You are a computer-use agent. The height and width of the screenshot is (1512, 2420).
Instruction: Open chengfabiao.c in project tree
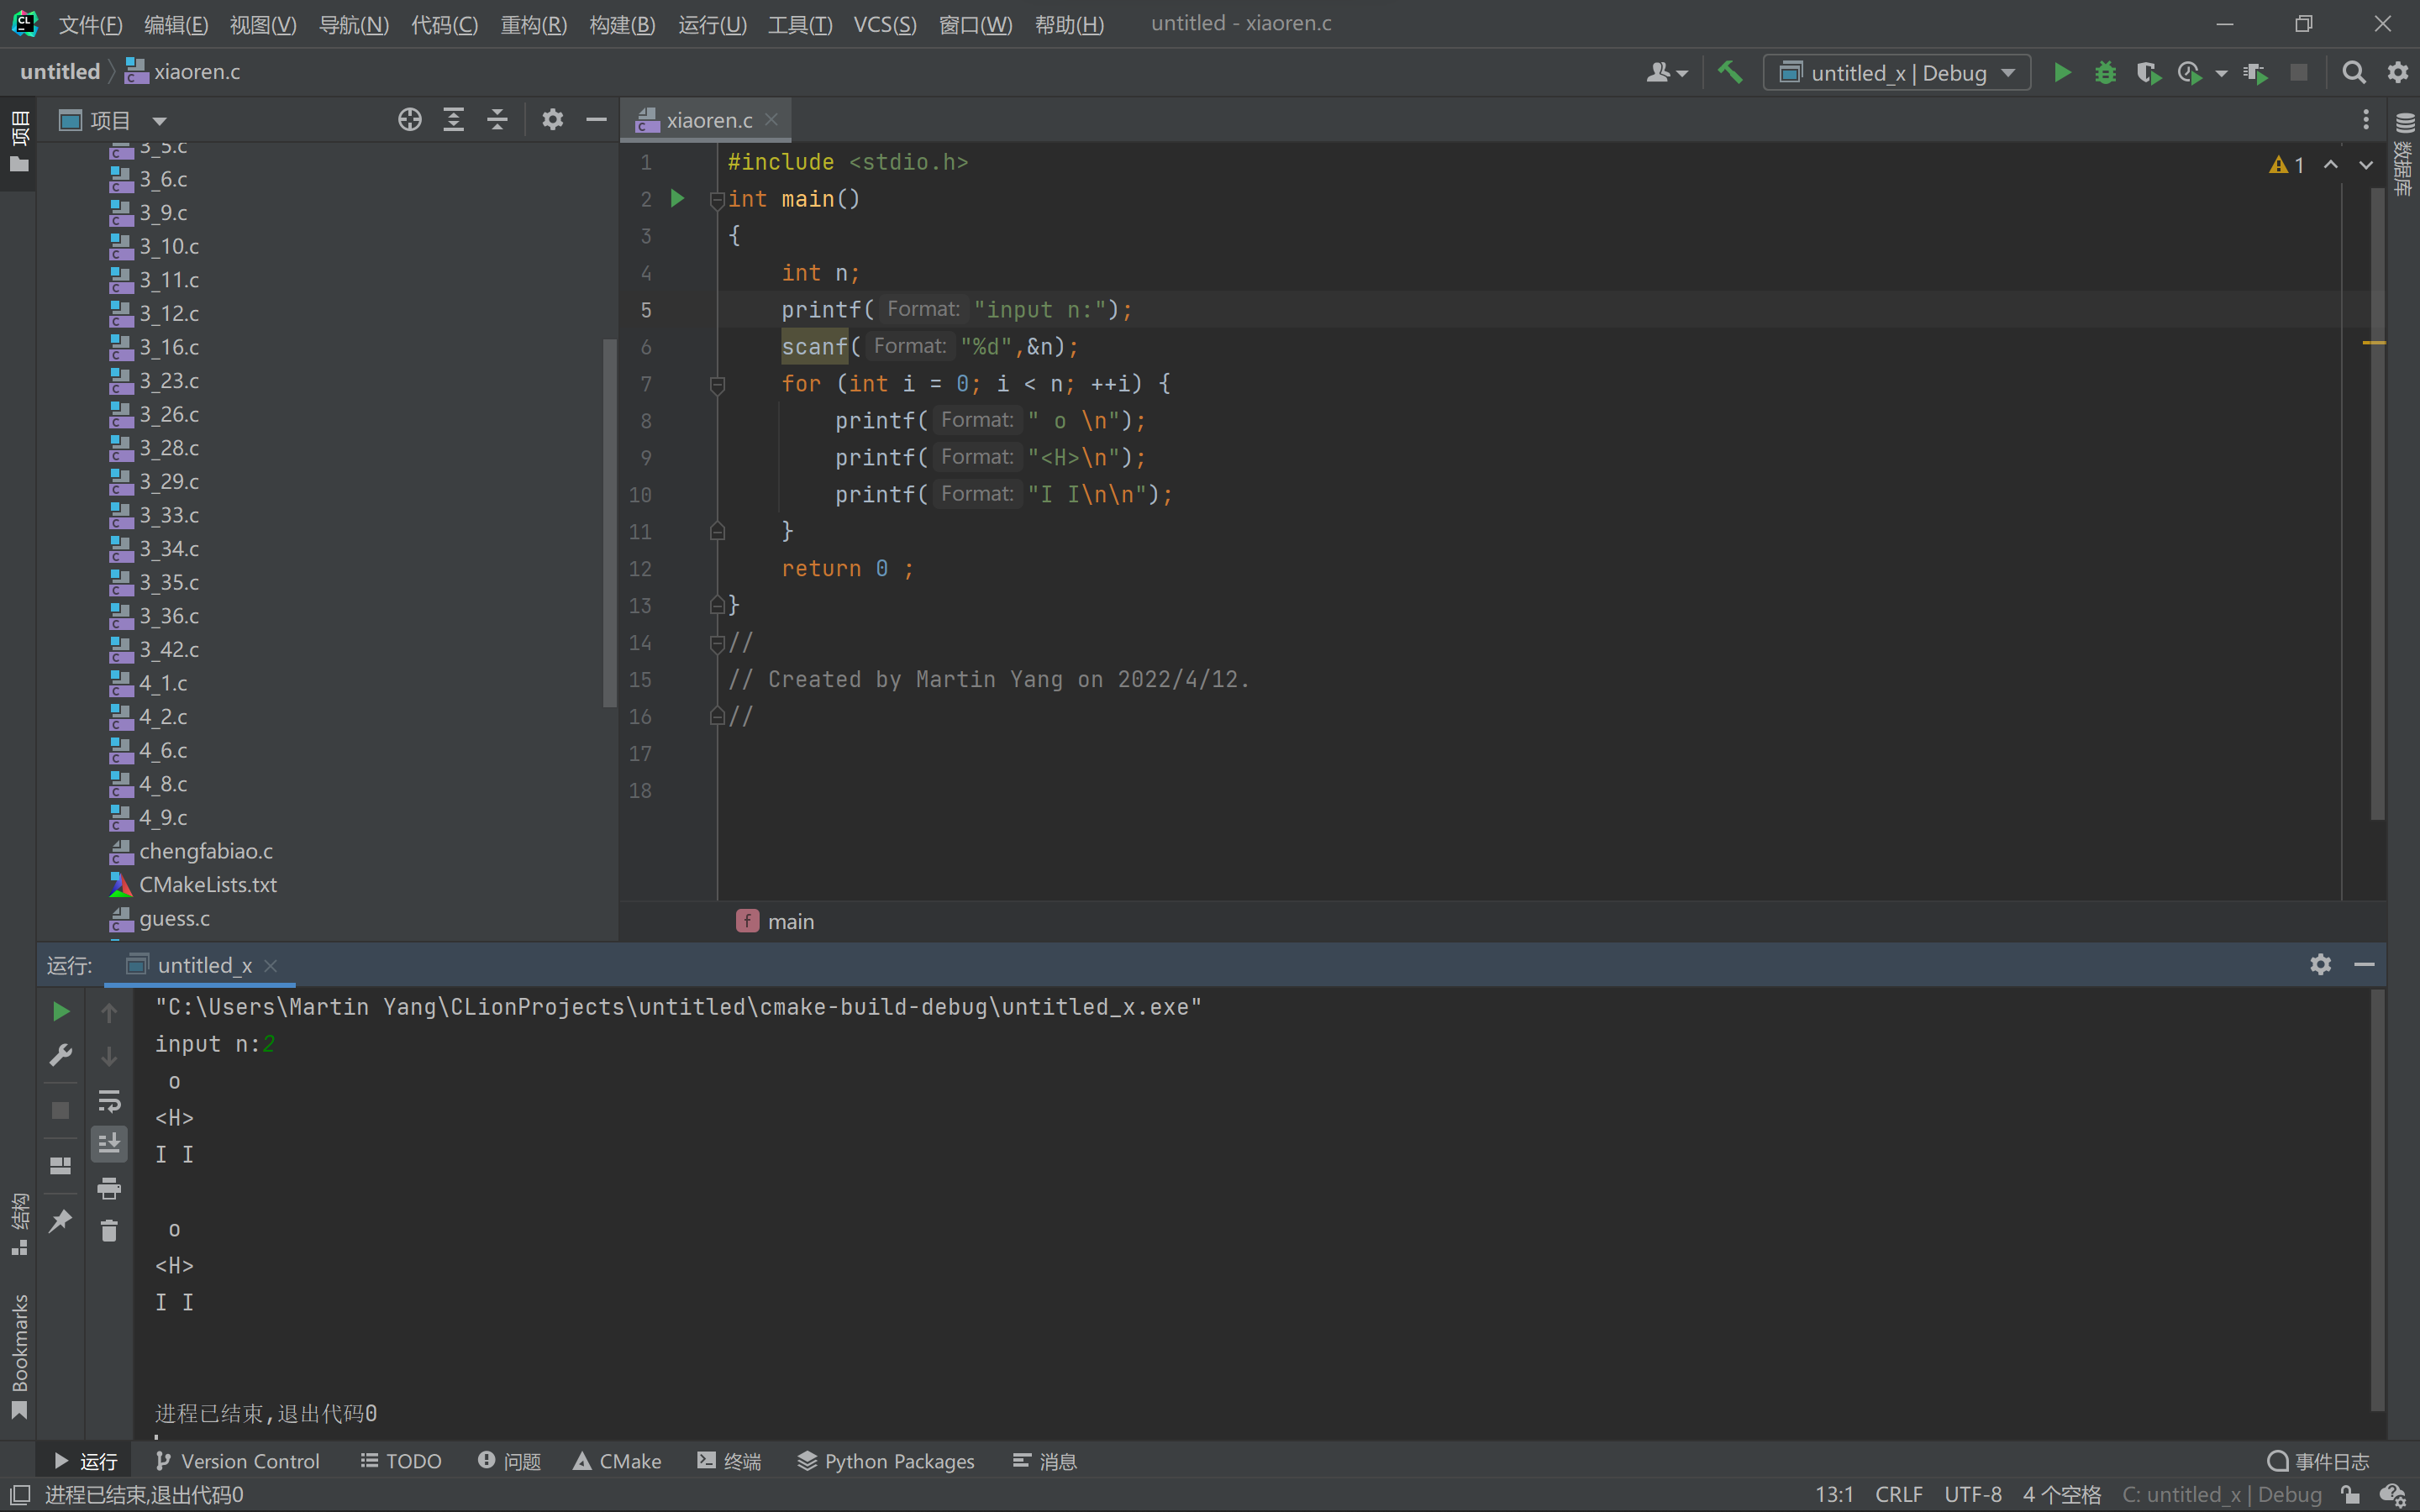coord(205,851)
